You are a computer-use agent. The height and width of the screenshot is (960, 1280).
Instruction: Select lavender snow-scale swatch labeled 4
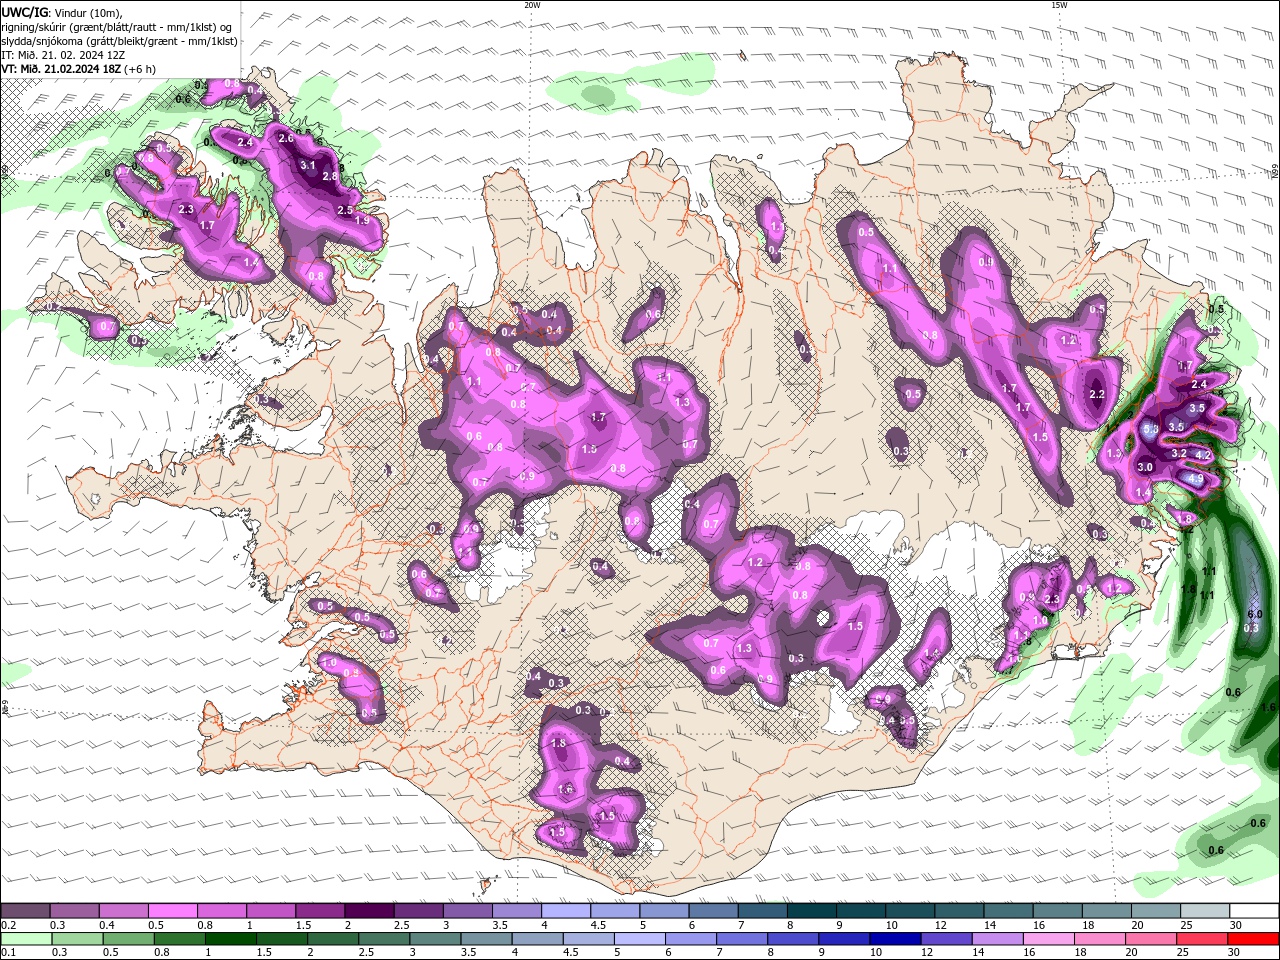(564, 912)
